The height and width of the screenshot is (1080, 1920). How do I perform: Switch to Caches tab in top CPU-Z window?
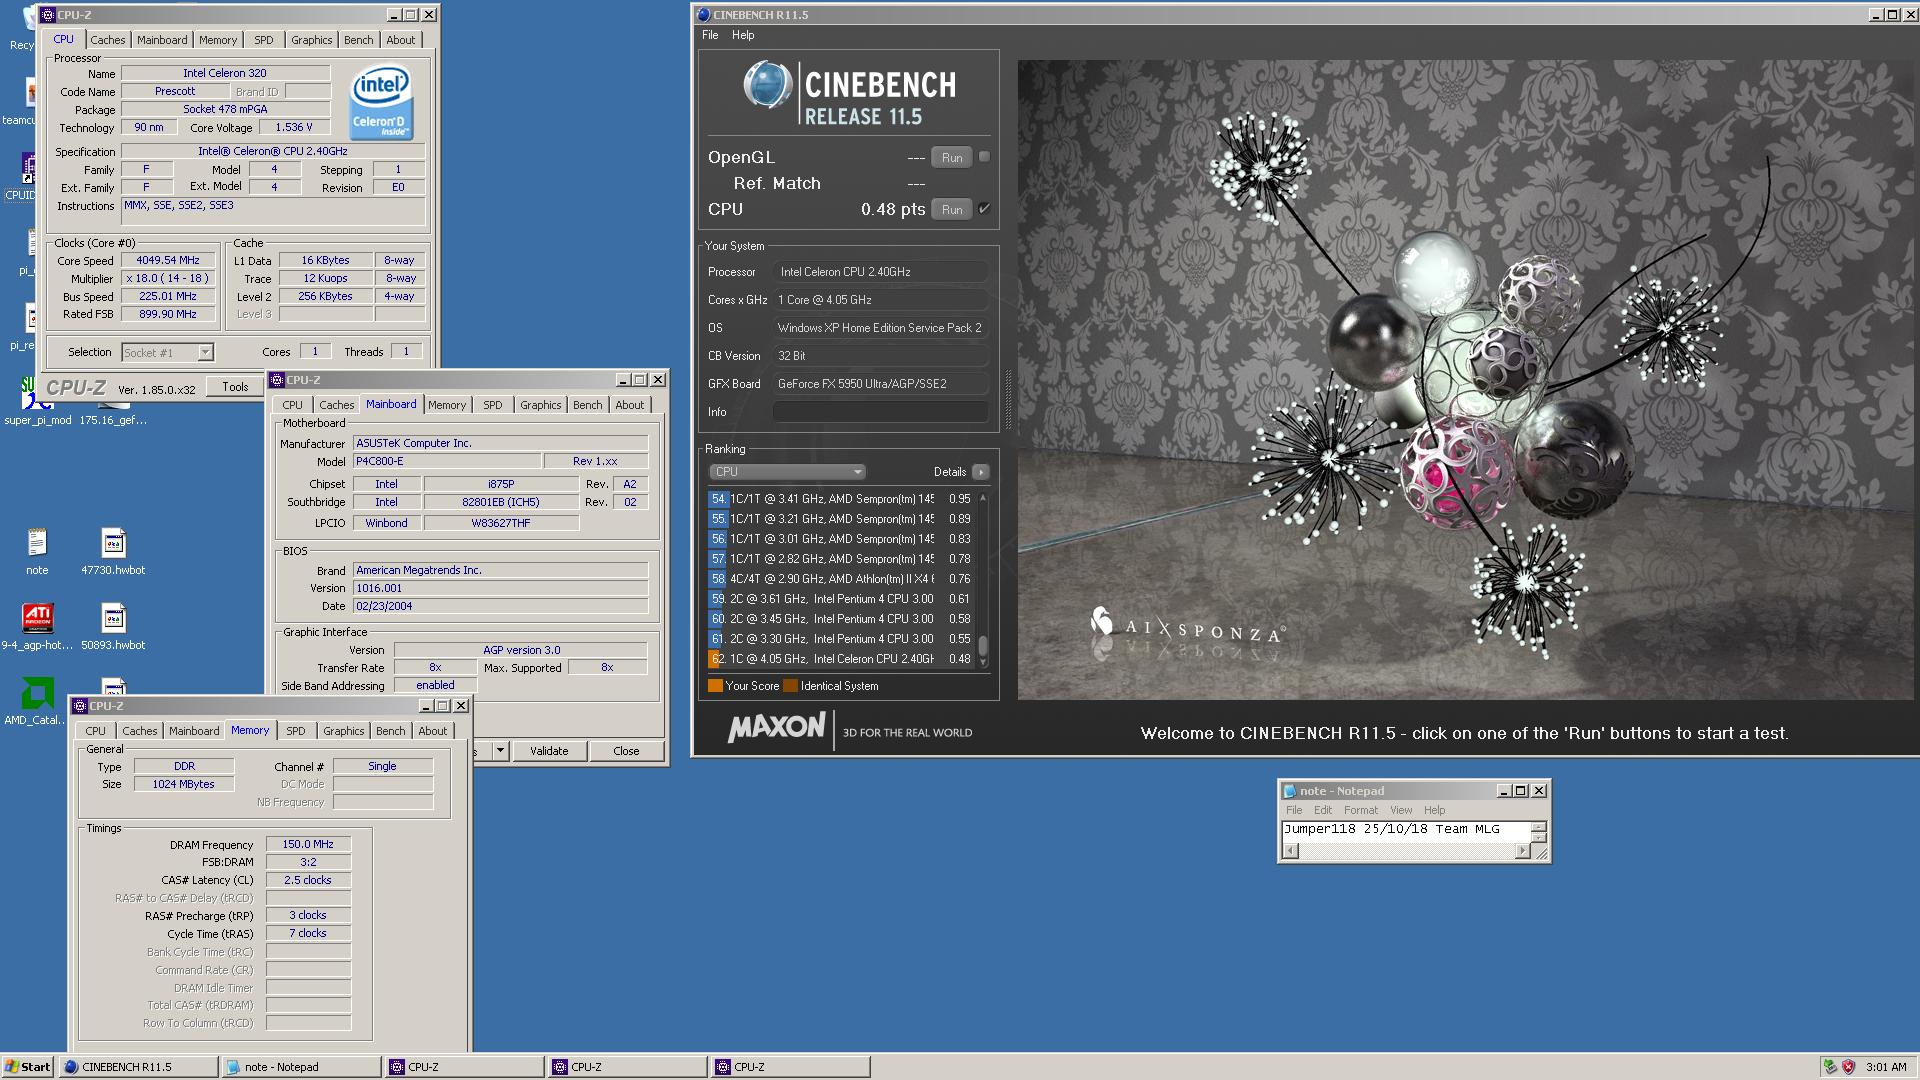tap(108, 40)
